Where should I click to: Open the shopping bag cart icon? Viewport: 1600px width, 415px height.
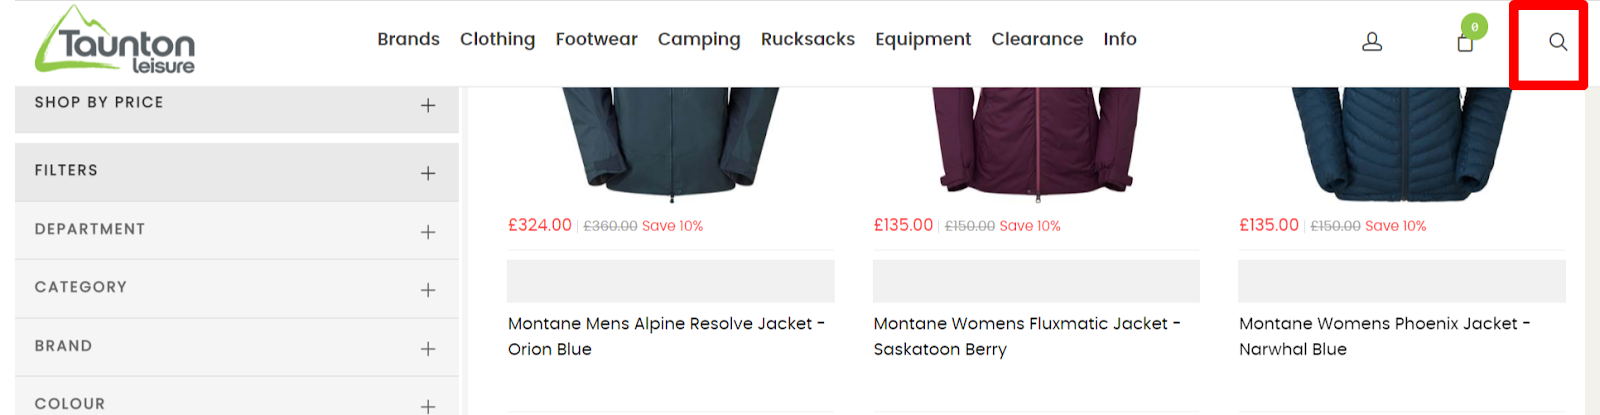[1465, 43]
